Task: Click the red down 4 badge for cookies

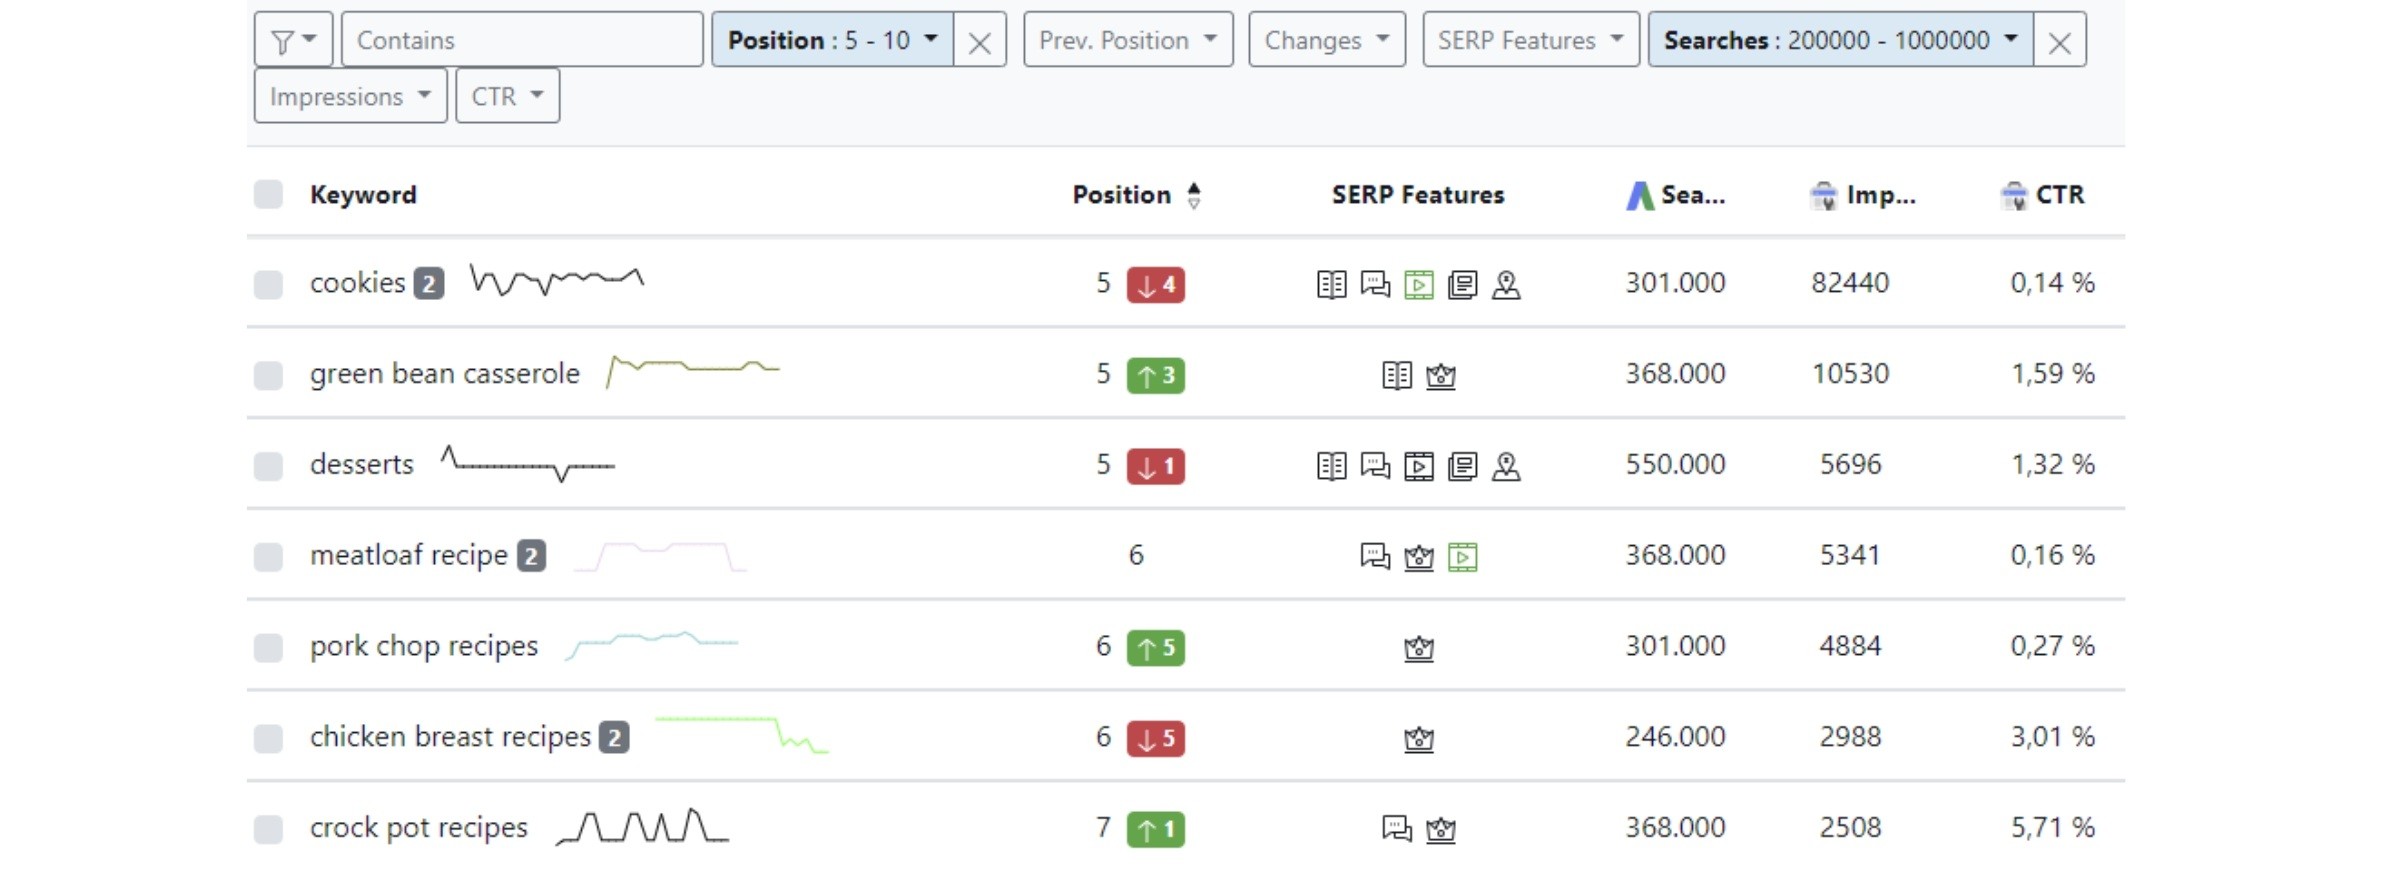Action: pyautogui.click(x=1156, y=285)
